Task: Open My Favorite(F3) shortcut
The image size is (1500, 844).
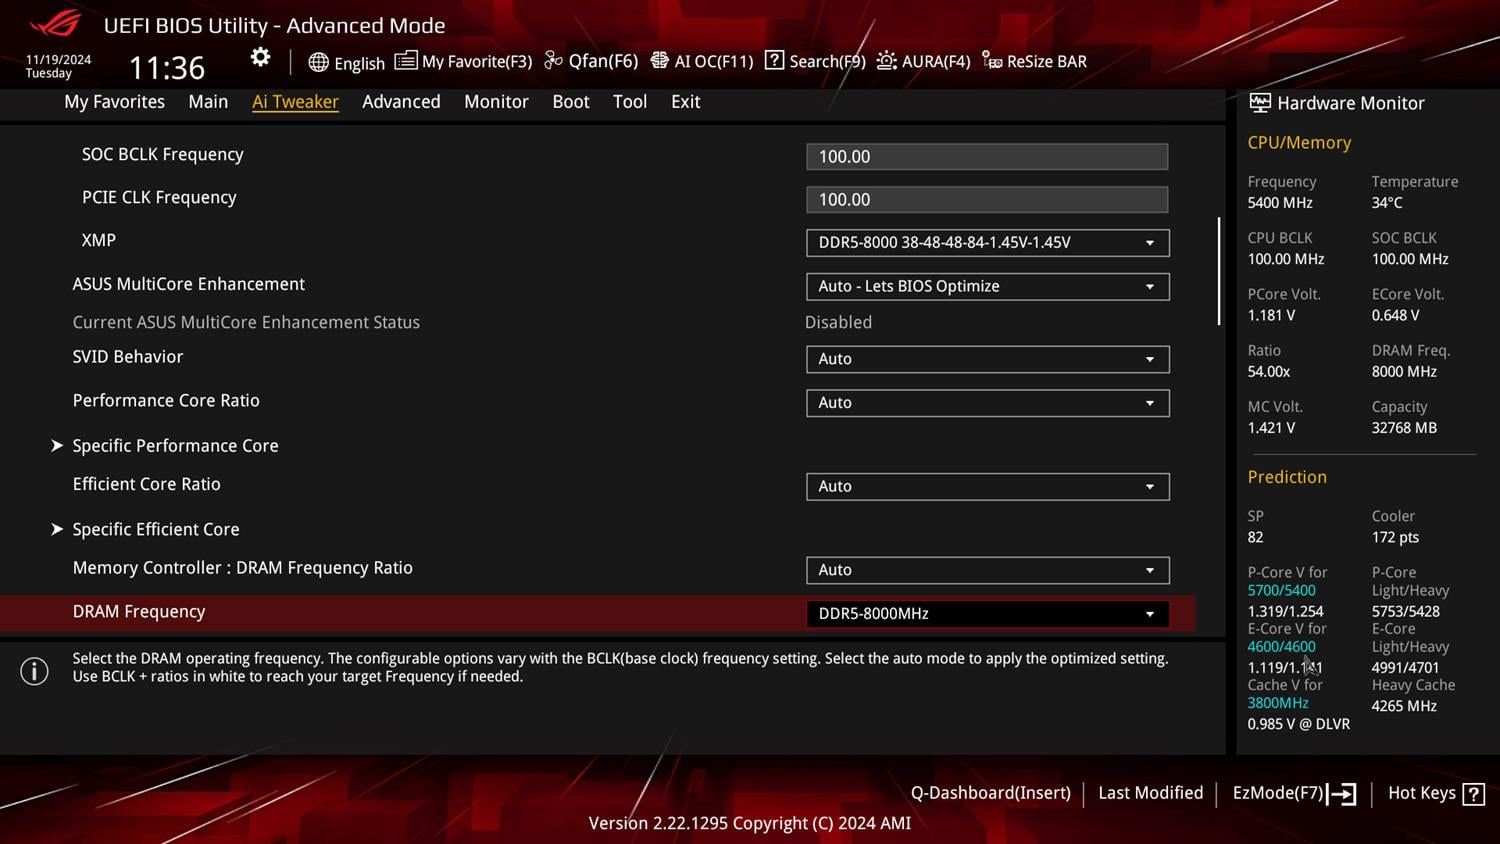Action: click(477, 62)
